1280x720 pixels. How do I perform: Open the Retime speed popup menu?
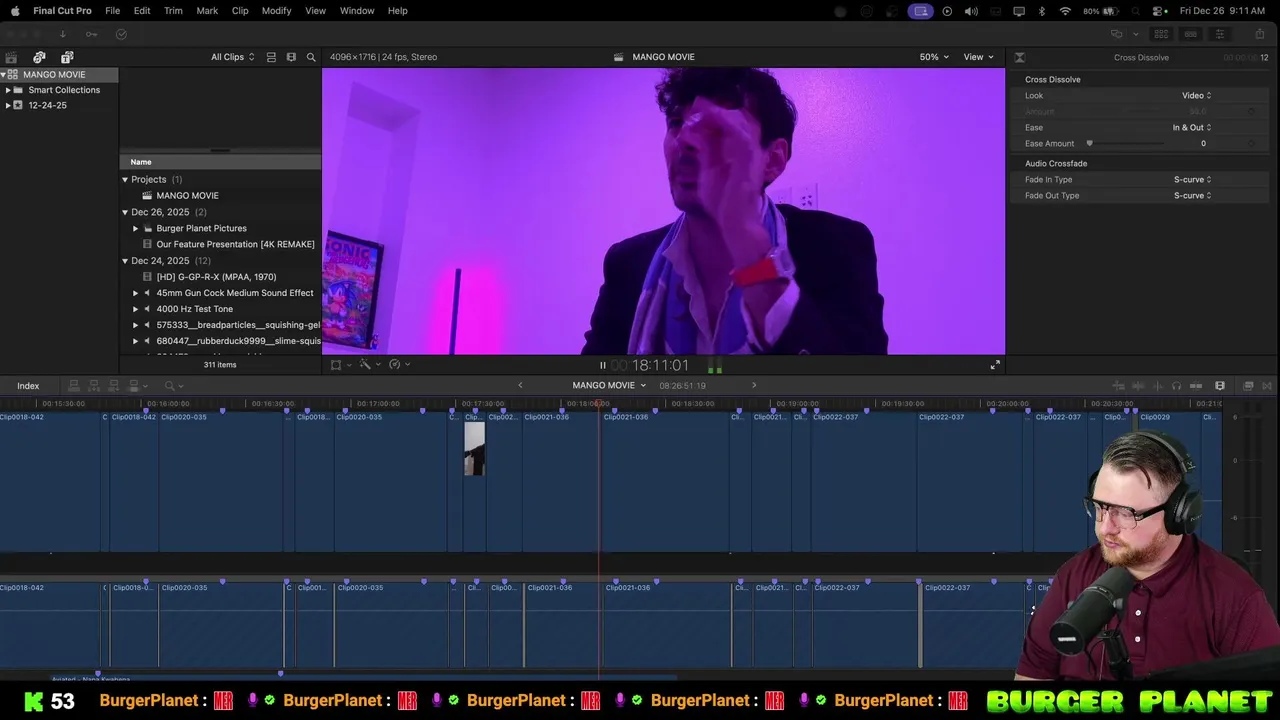pyautogui.click(x=399, y=365)
